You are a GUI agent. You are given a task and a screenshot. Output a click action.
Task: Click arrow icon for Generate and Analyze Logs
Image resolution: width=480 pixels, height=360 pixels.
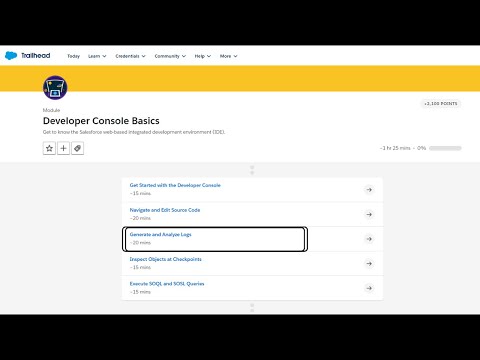click(x=369, y=239)
